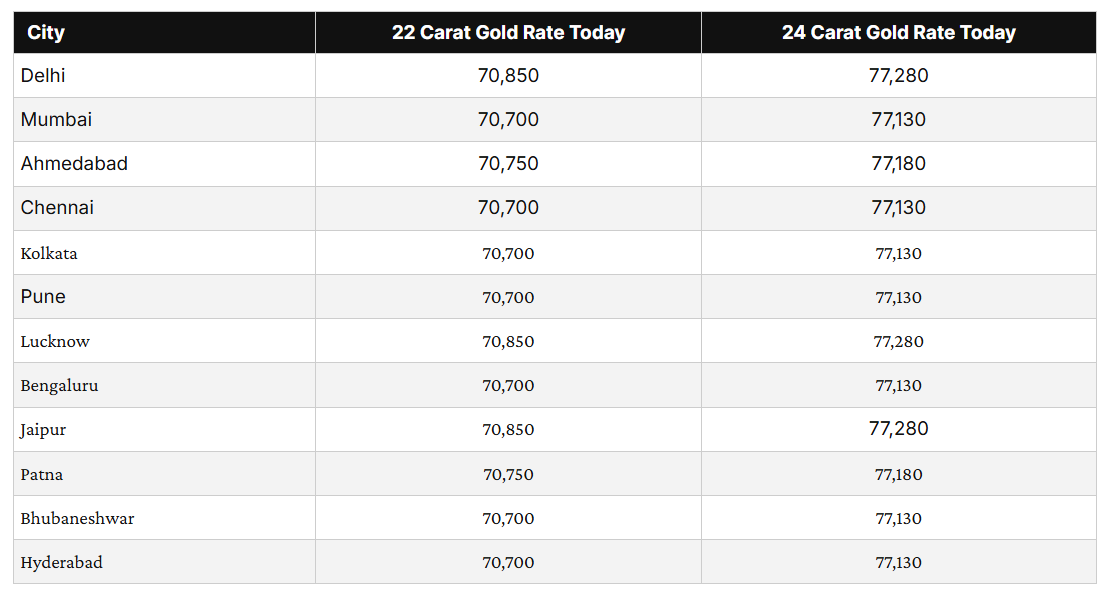Select the Jaipur city cell
The width and height of the screenshot is (1113, 593).
pyautogui.click(x=43, y=430)
